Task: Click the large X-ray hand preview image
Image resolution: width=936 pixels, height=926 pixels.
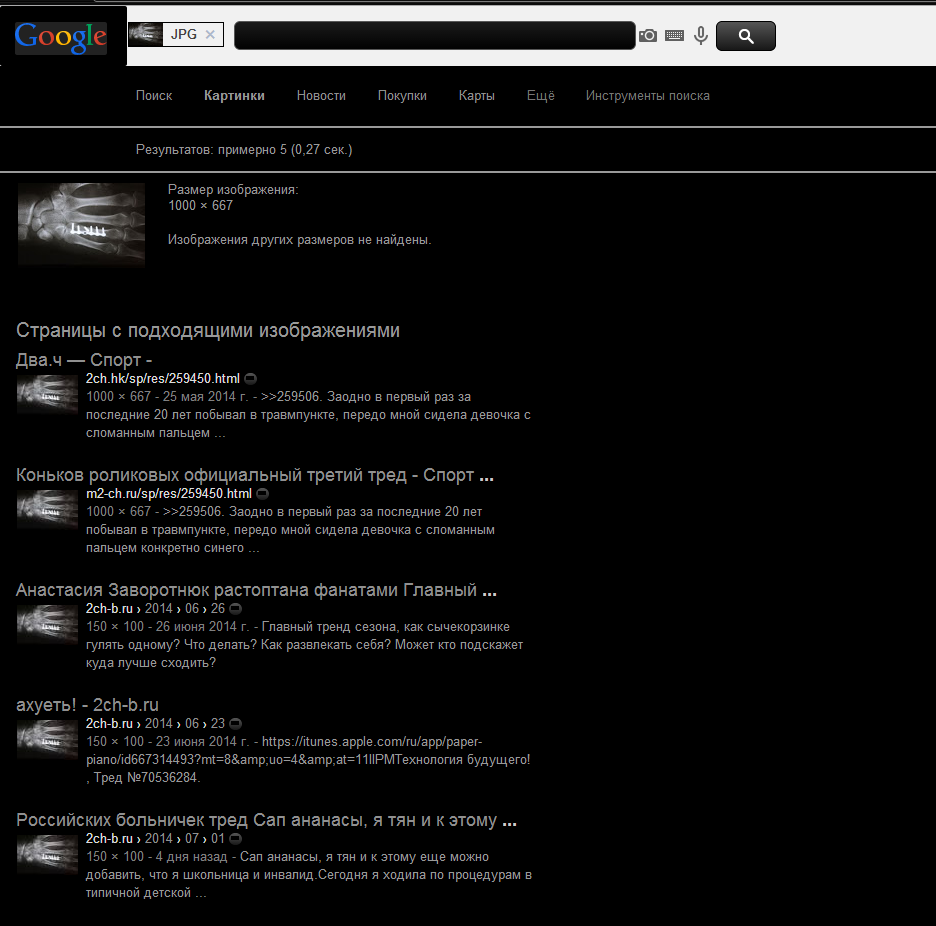Action: pos(81,224)
